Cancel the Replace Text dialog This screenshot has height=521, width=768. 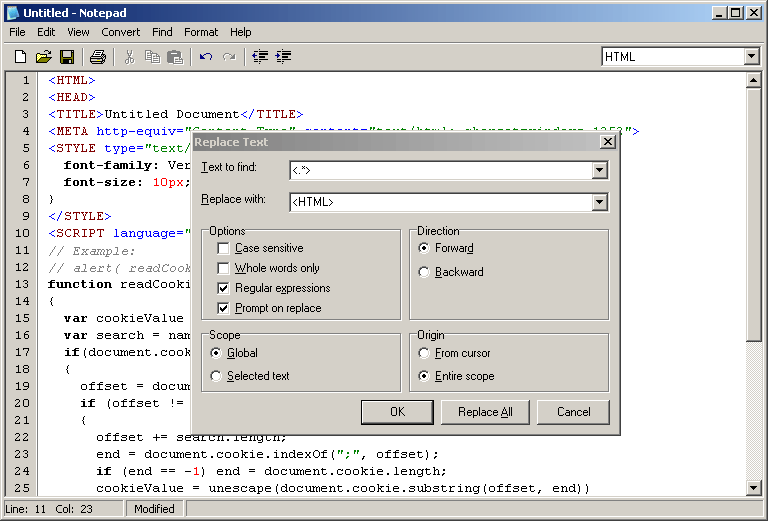573,412
